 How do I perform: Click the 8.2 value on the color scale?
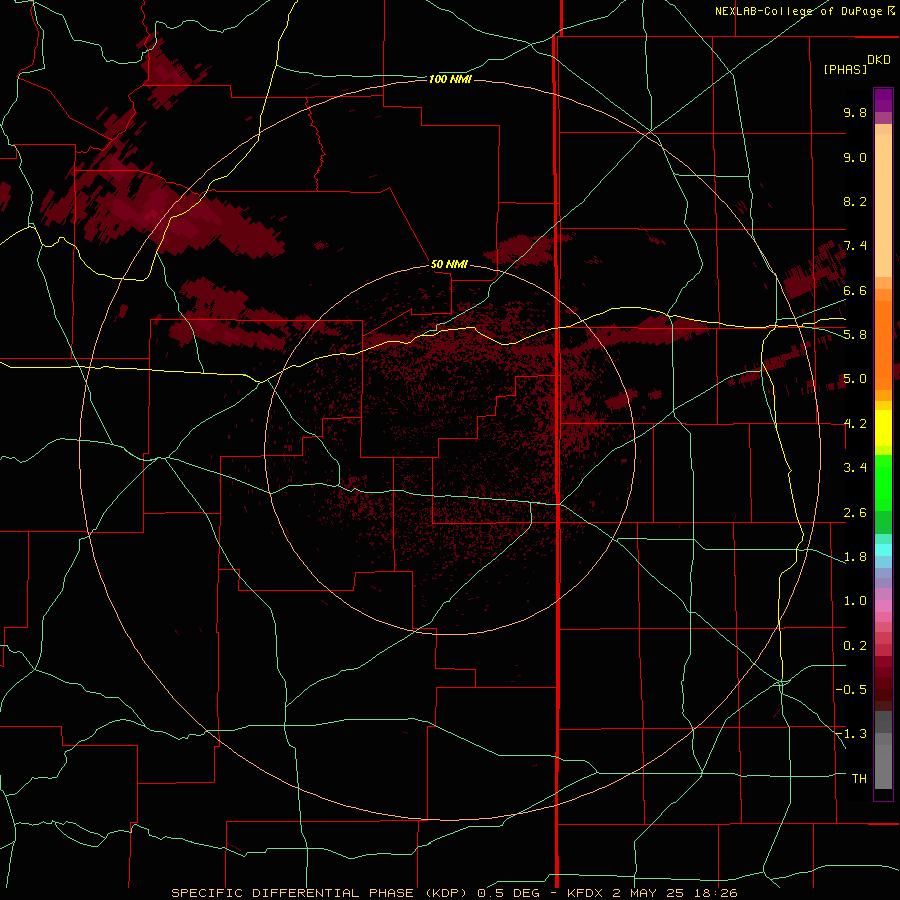(855, 201)
